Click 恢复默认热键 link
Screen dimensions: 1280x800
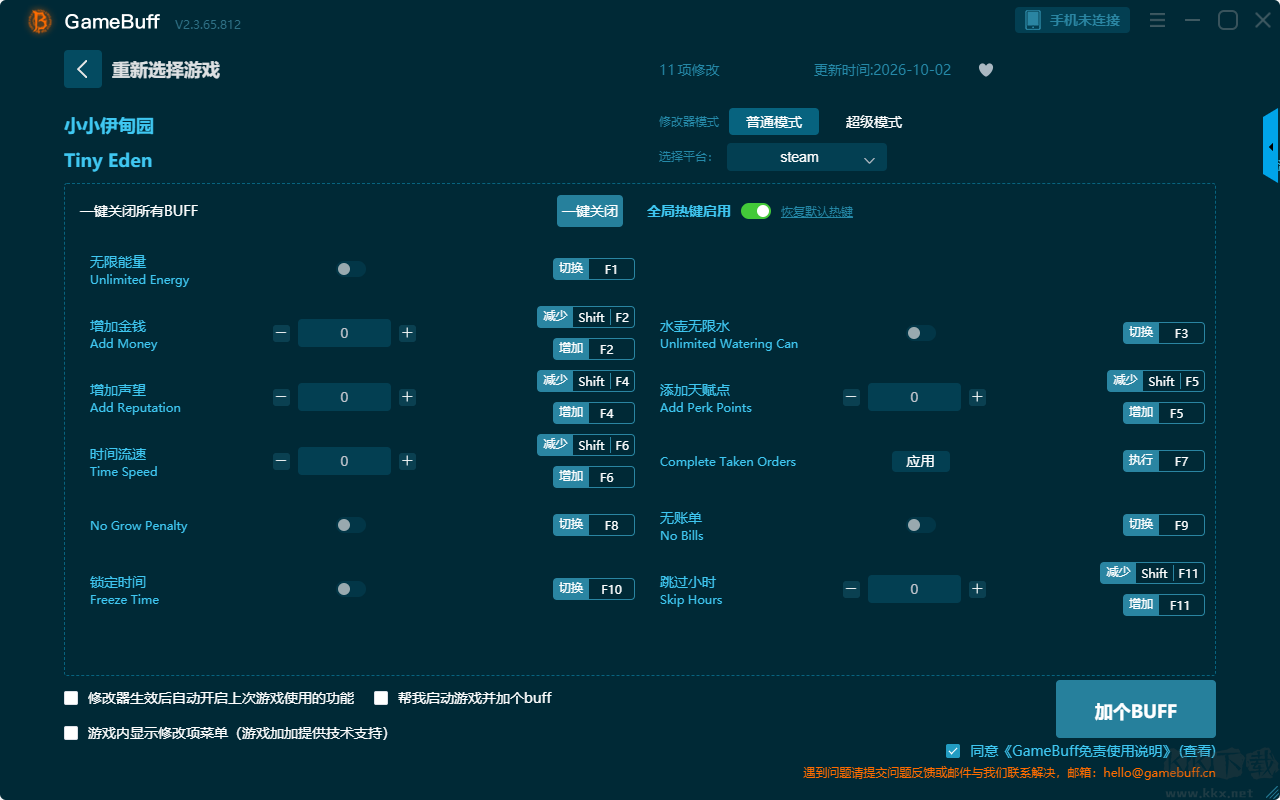tap(817, 212)
